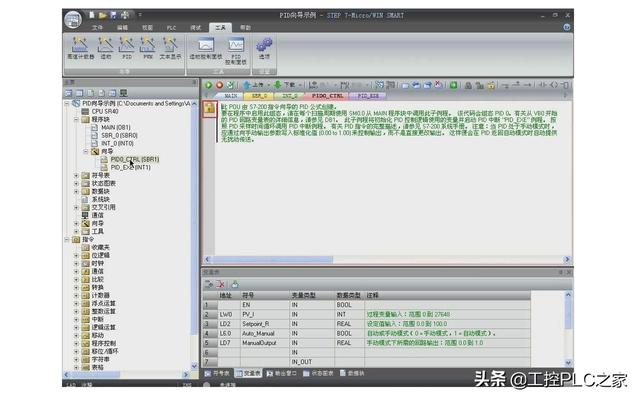
Task: Expand the 计数器 instruction folder
Action: click(x=76, y=296)
